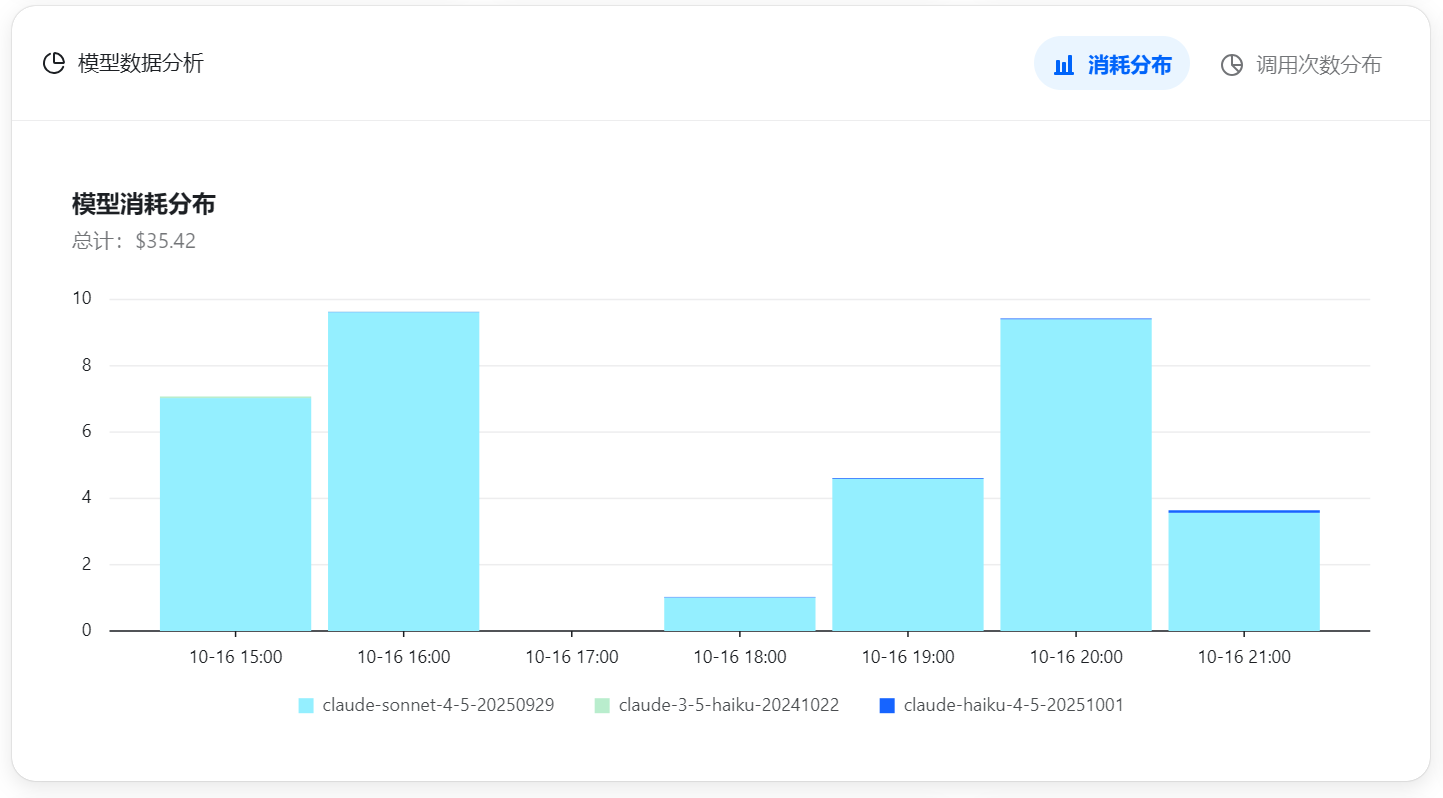Click the y-axis value 6
The width and height of the screenshot is (1443, 798).
[x=86, y=431]
